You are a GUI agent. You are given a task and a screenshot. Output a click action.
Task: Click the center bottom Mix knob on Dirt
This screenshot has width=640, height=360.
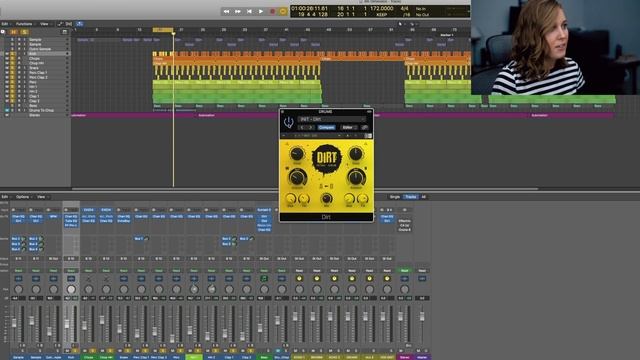[x=326, y=198]
